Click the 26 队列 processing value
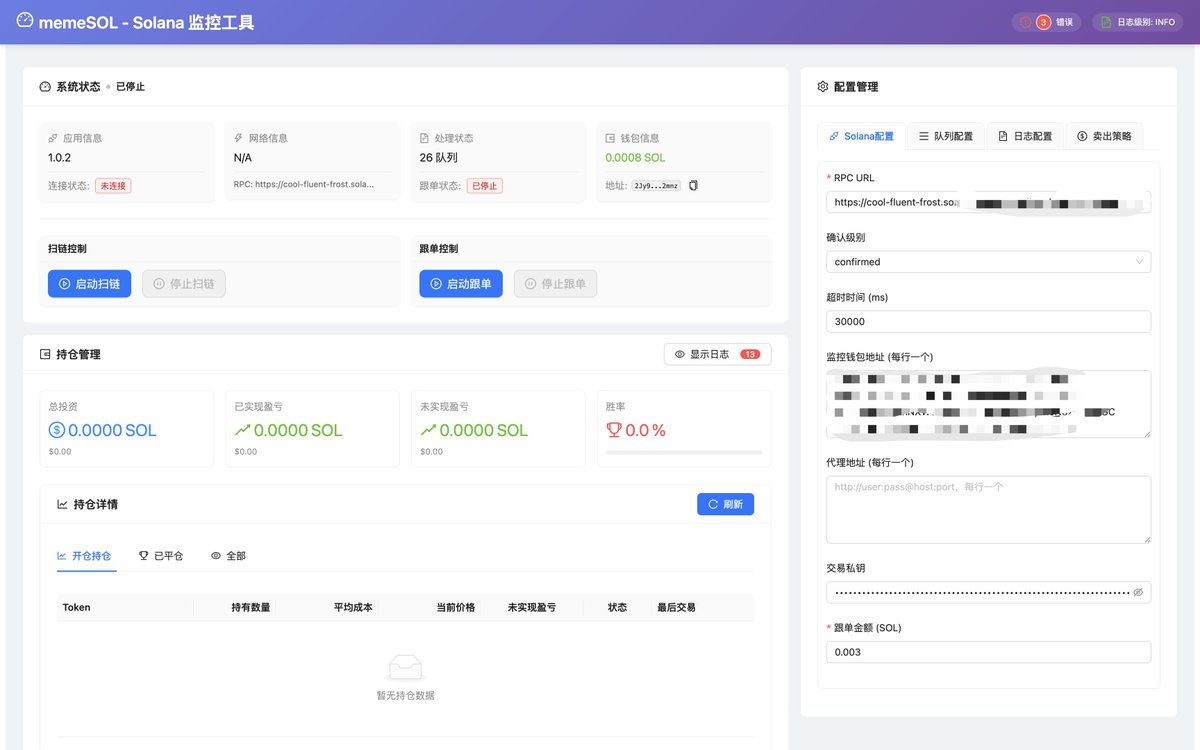This screenshot has height=750, width=1200. (439, 158)
